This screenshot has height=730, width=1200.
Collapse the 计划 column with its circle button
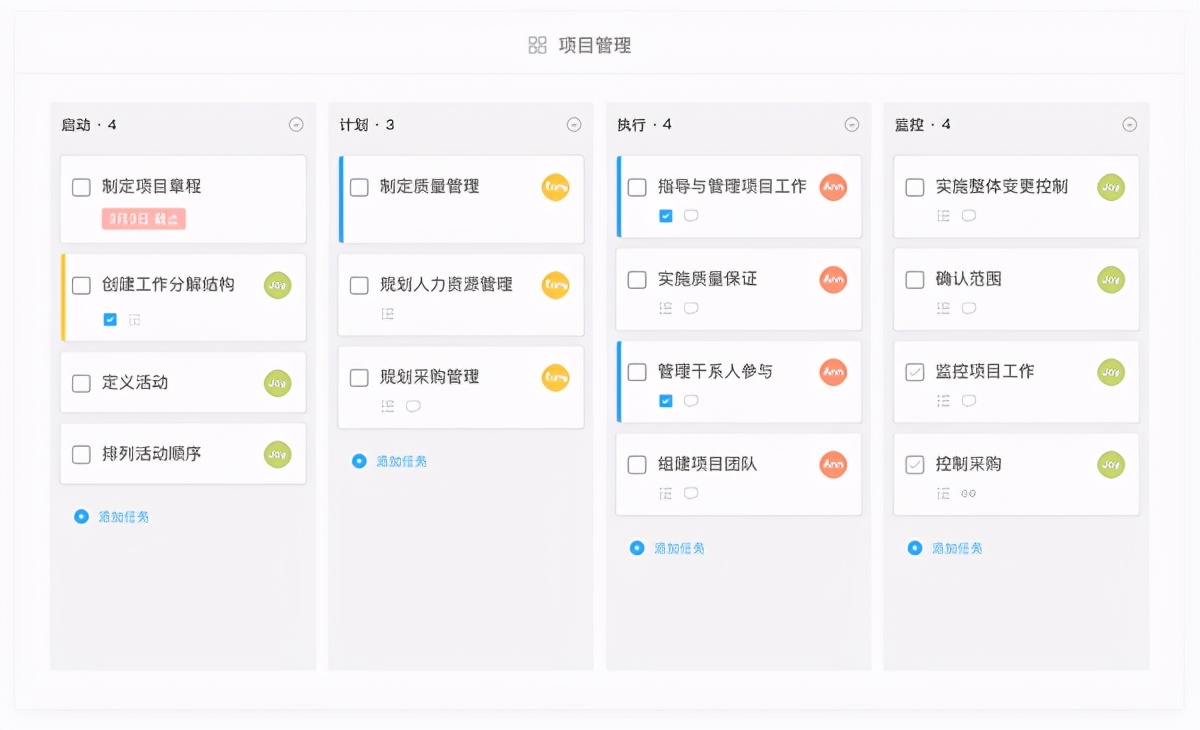(573, 124)
